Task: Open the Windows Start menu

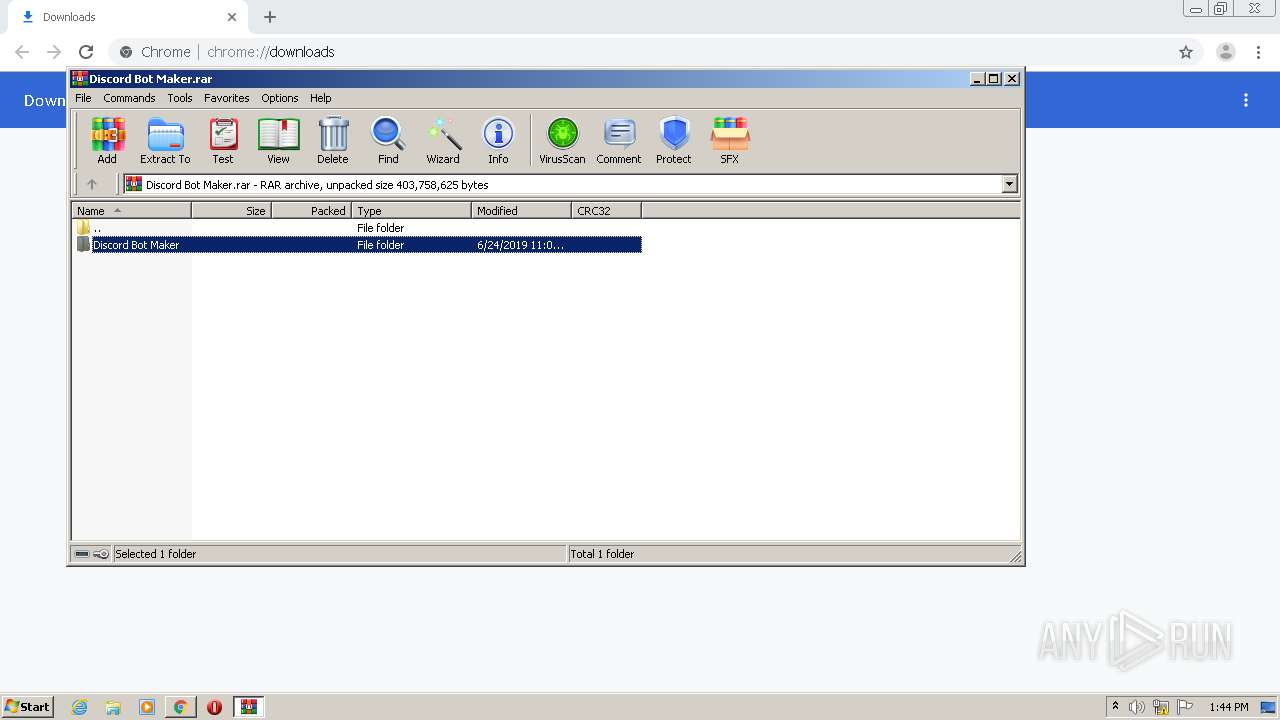Action: pos(28,707)
